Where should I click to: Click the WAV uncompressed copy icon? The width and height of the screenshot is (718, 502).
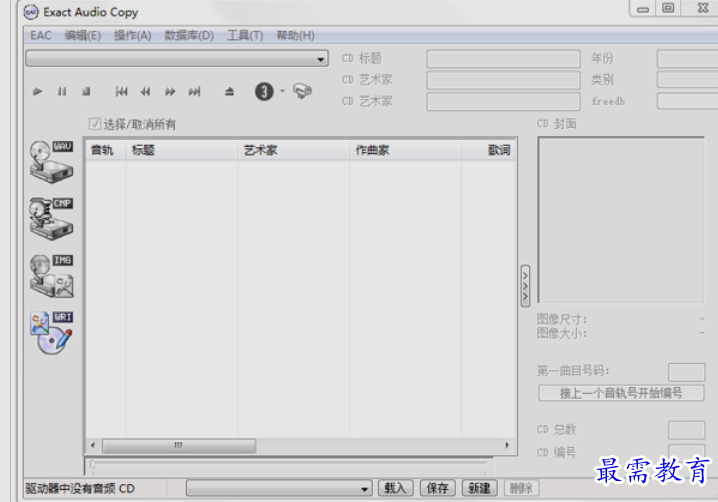click(x=51, y=162)
